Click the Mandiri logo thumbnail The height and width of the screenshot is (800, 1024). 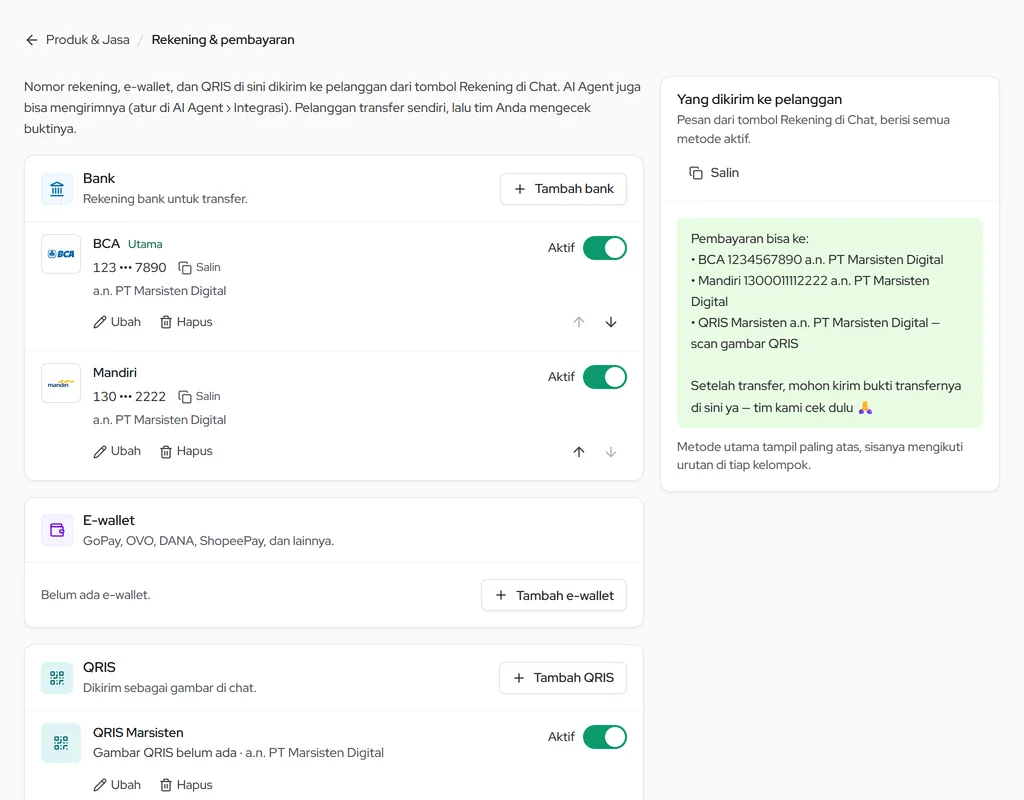tap(61, 383)
